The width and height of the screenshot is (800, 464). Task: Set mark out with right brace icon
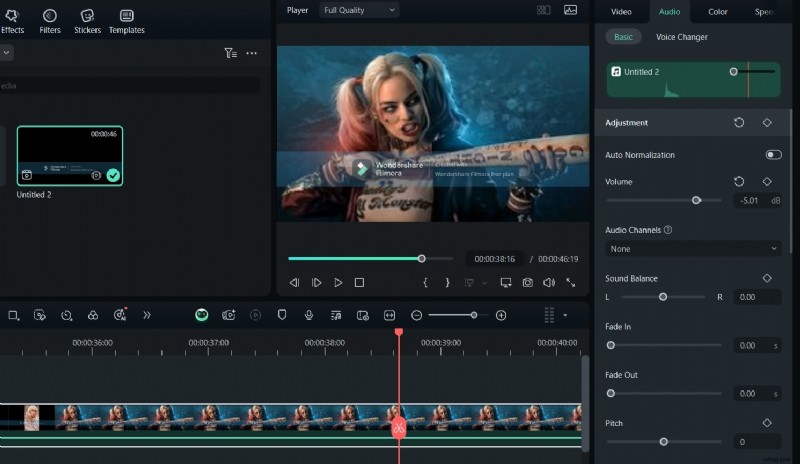click(447, 282)
